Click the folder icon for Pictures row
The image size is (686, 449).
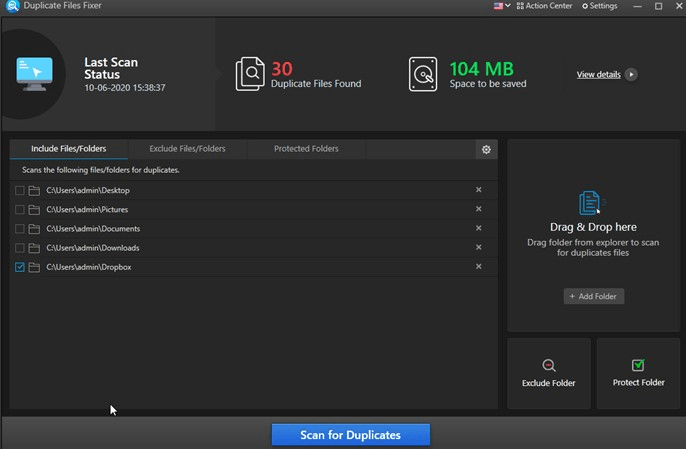(x=34, y=210)
